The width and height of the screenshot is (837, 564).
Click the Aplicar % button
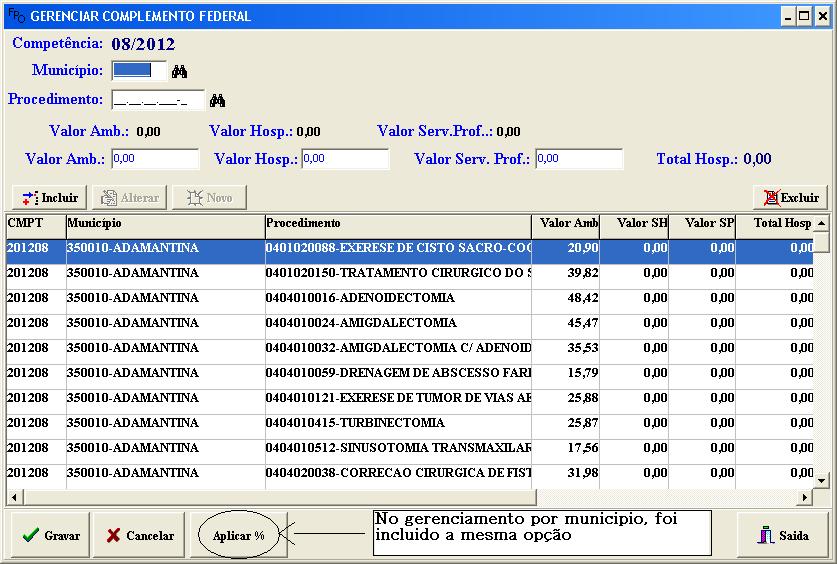238,535
